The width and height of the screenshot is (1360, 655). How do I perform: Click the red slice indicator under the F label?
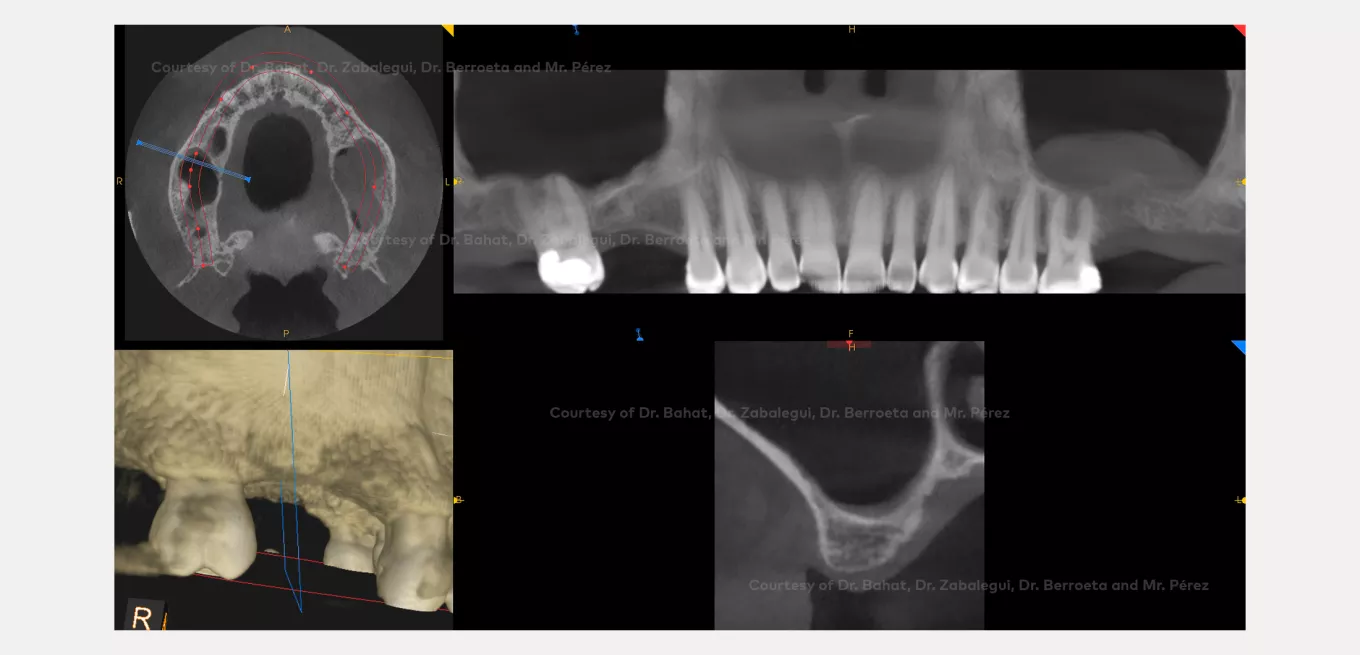(849, 344)
